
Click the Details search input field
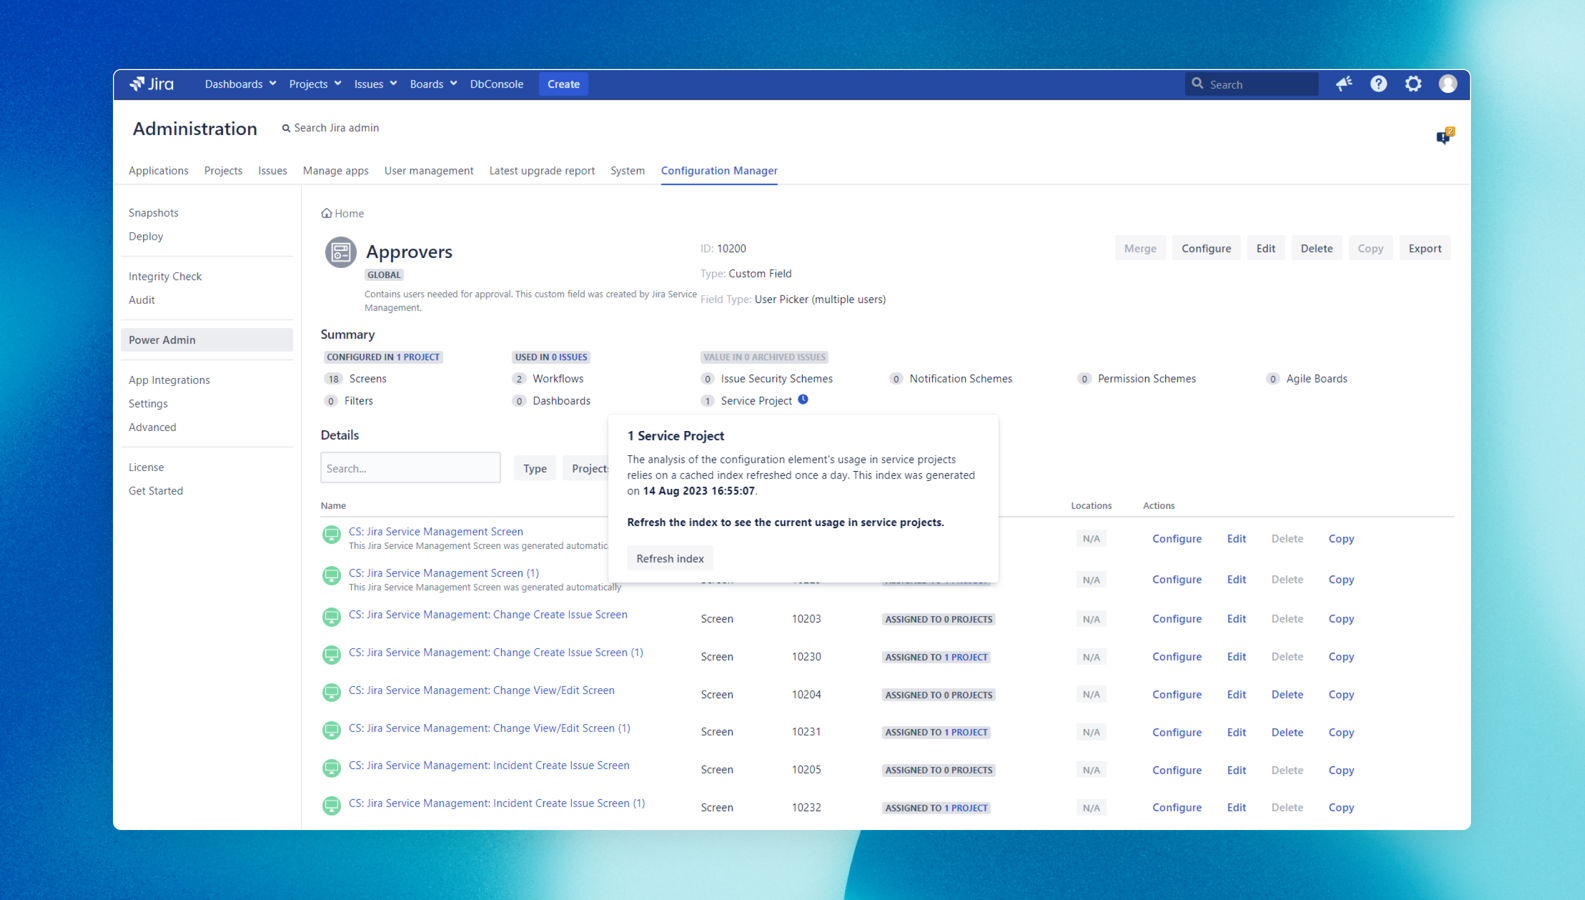(410, 468)
